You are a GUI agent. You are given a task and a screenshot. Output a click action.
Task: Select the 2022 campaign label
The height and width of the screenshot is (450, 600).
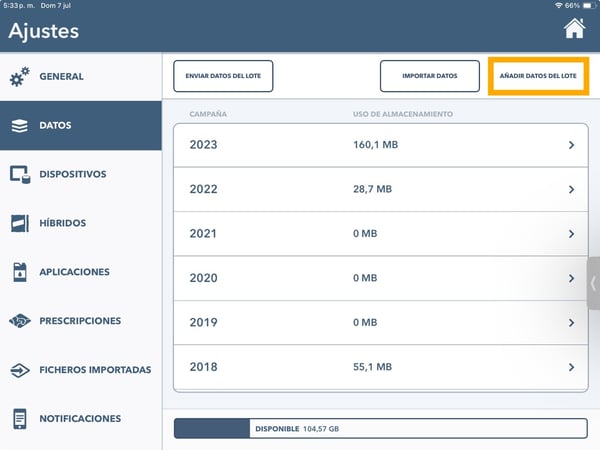tap(203, 189)
